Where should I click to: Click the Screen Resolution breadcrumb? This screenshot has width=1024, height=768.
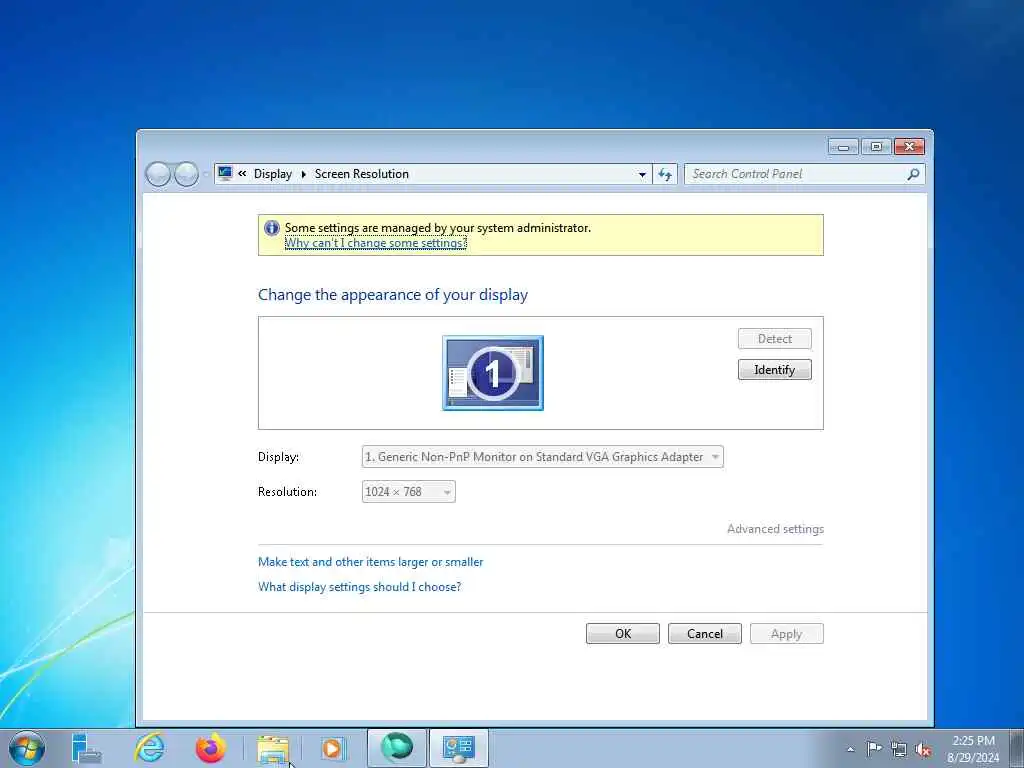[x=362, y=174]
